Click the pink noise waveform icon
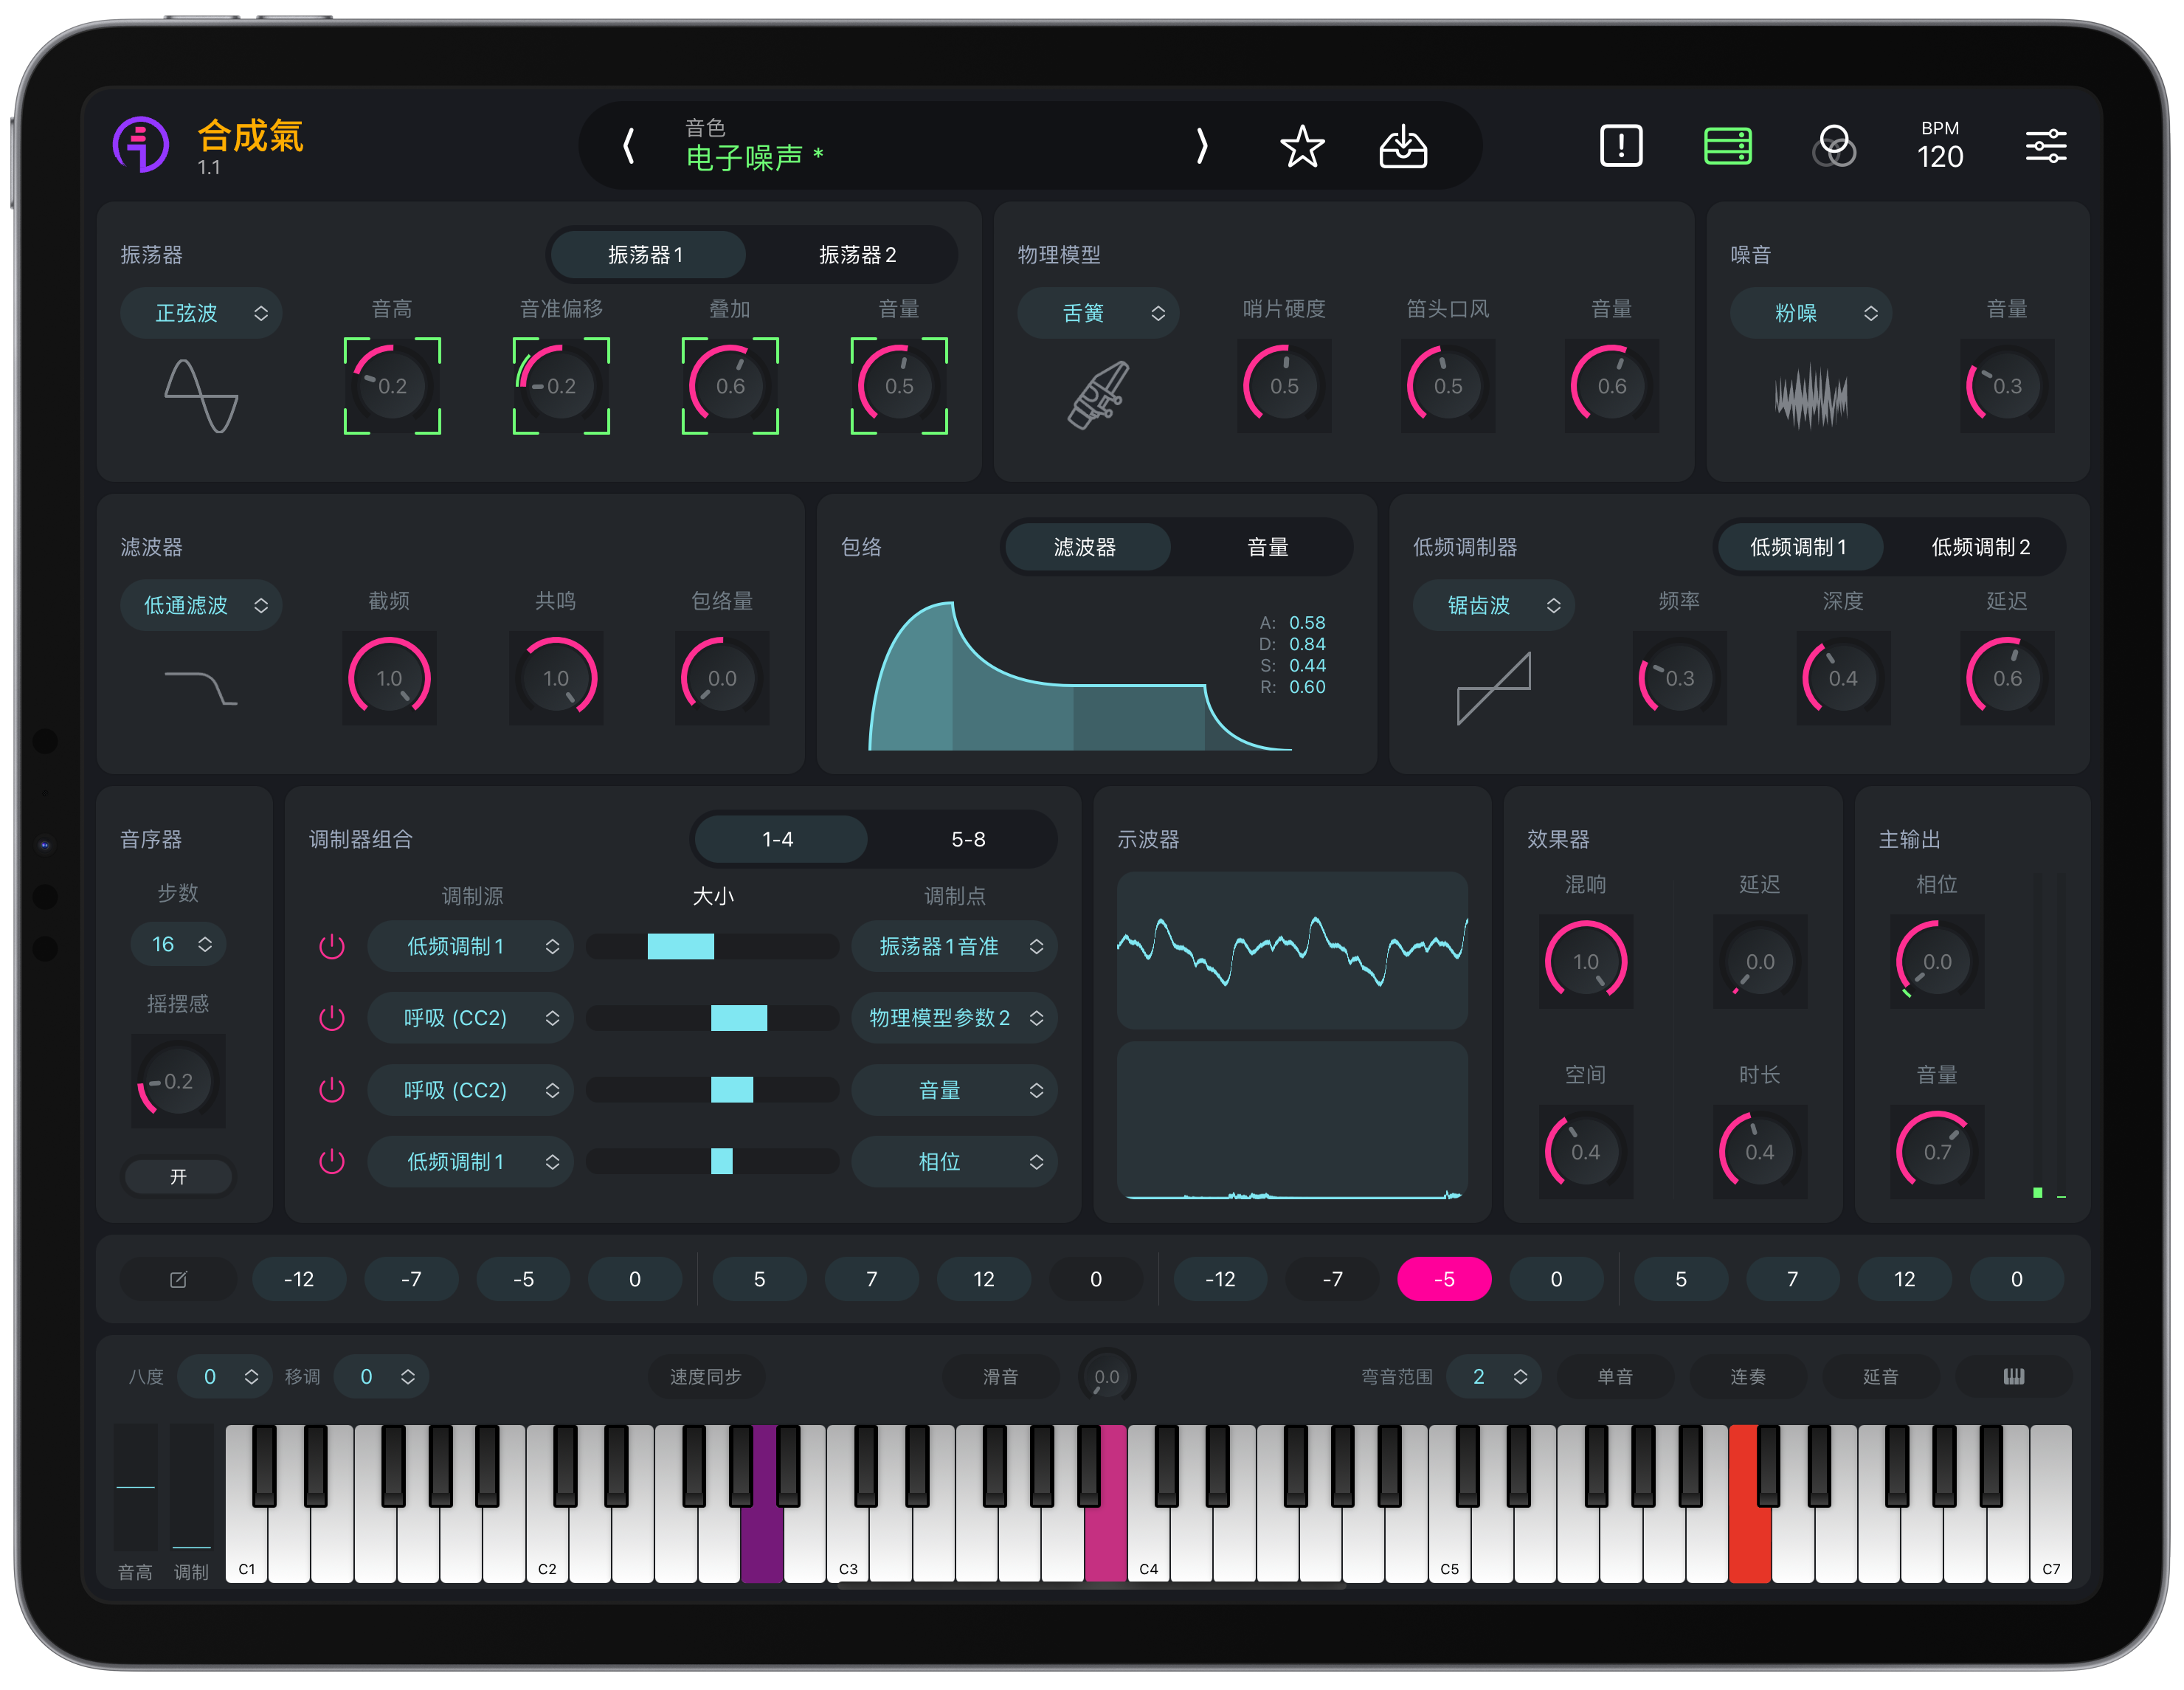Viewport: 2184px width, 1690px height. [x=1810, y=396]
